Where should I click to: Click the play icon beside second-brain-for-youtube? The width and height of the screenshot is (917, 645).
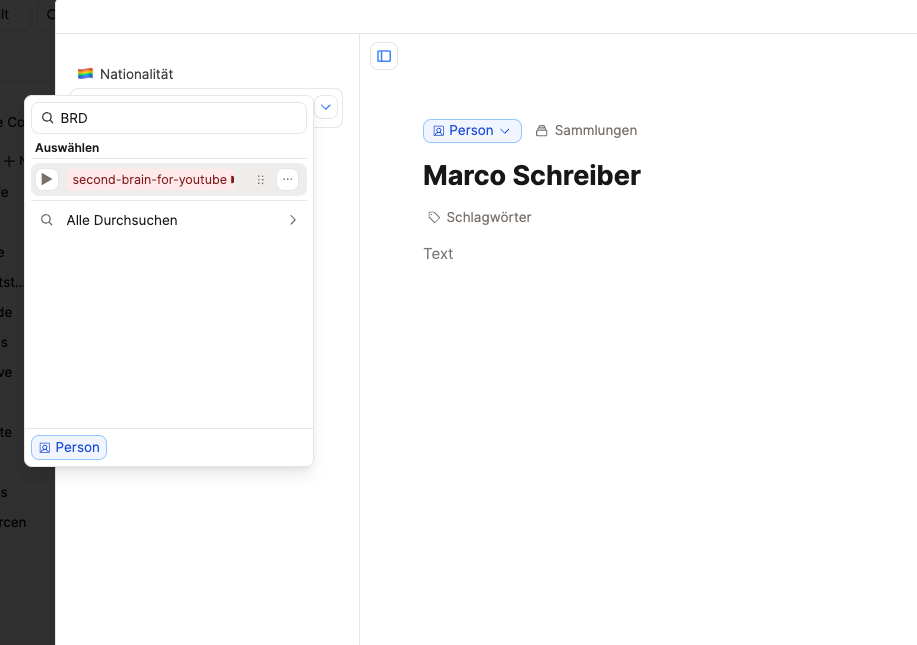click(x=47, y=179)
